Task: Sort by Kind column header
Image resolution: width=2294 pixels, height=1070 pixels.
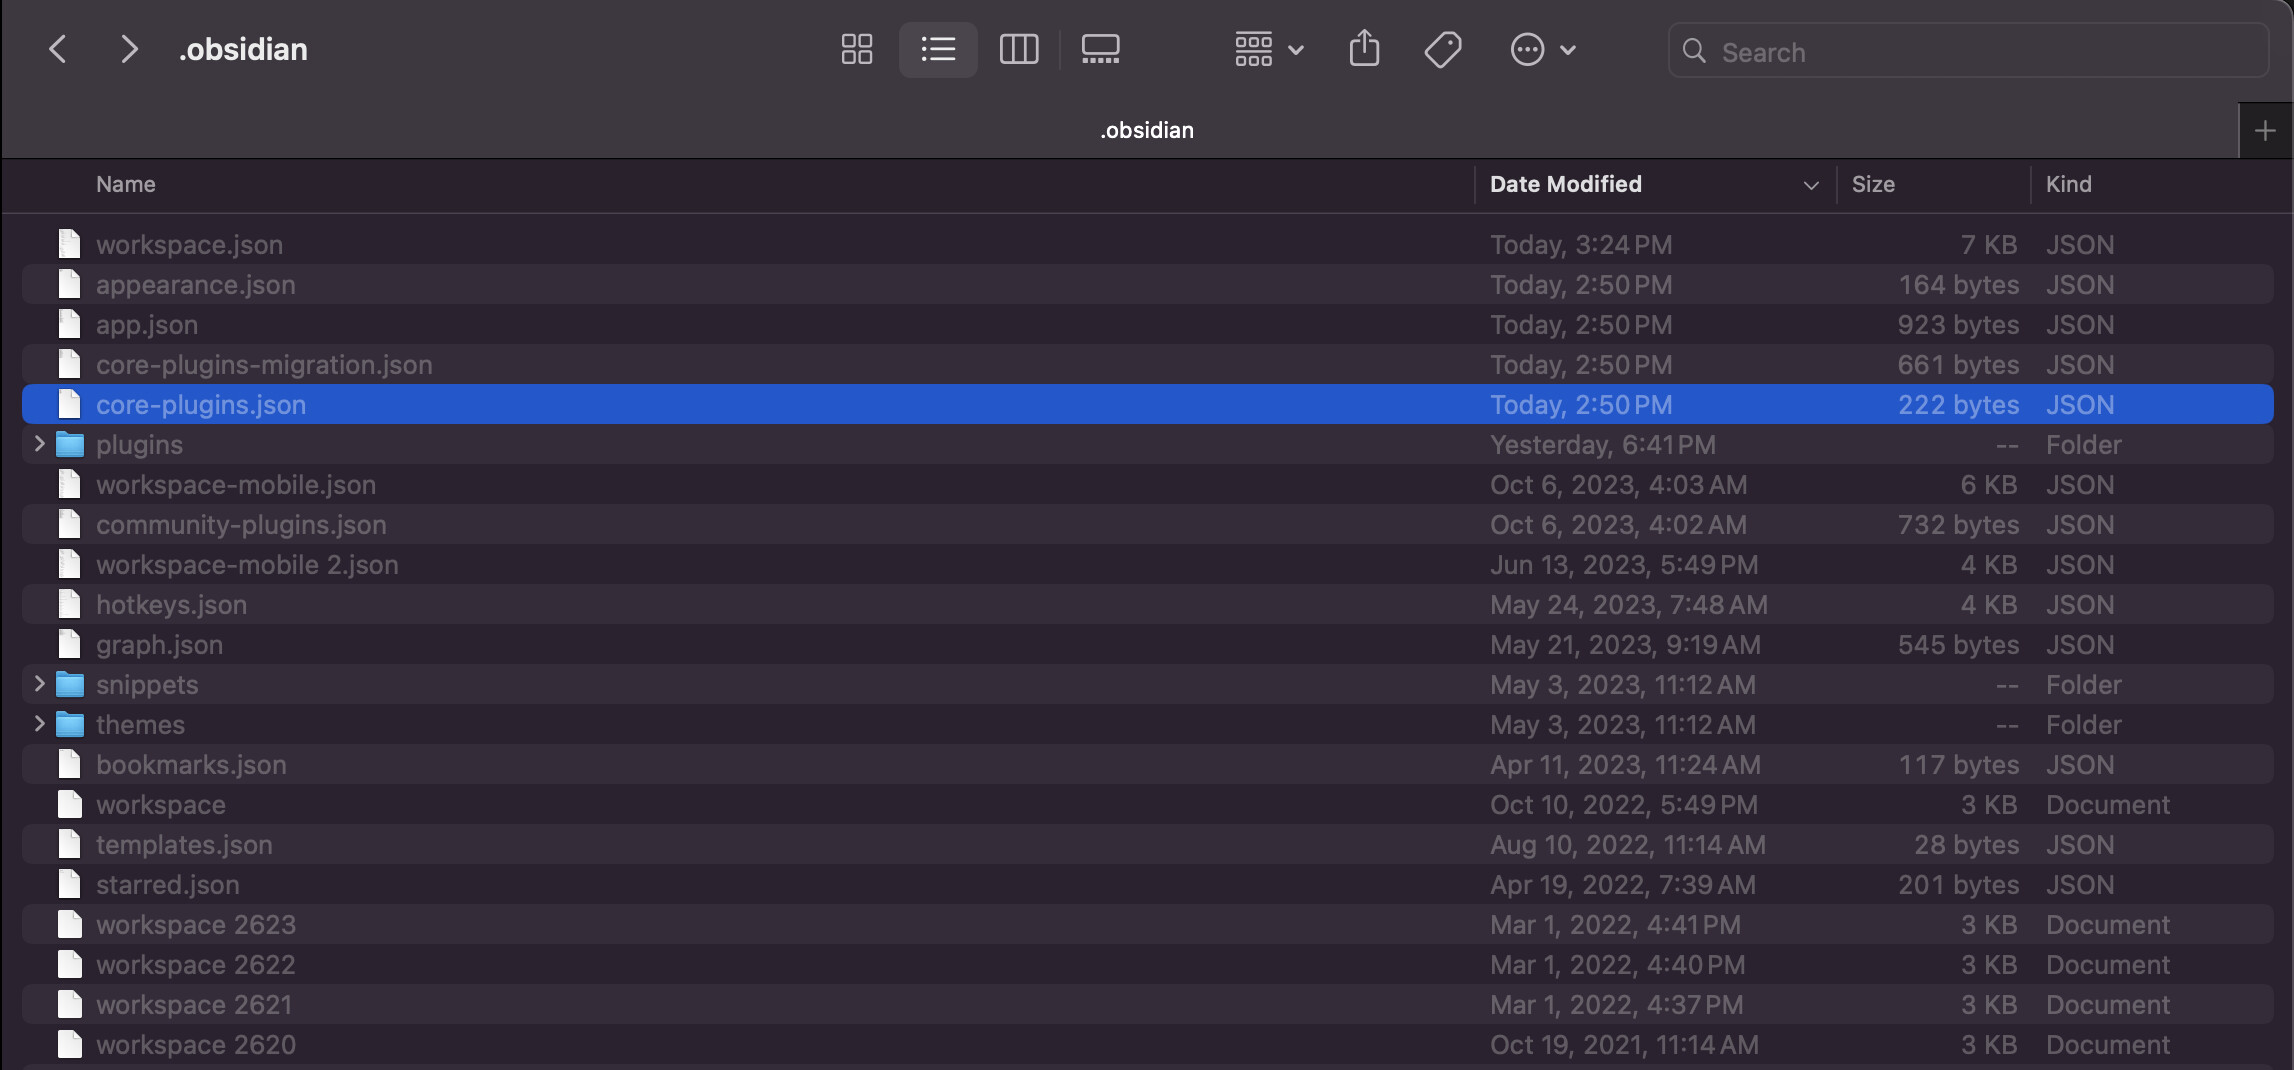Action: 2069,184
